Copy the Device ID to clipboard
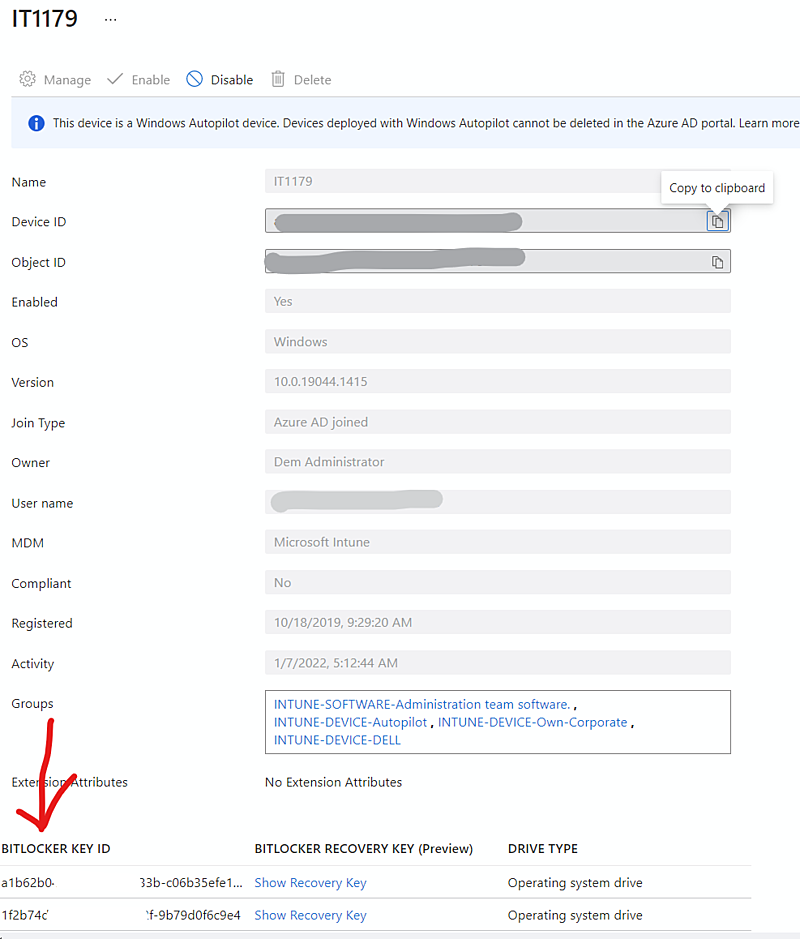 [717, 220]
